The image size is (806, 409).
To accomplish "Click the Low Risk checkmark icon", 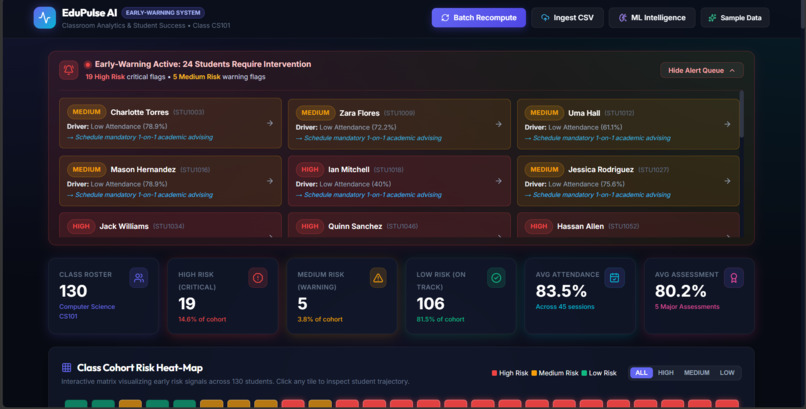I will (x=496, y=278).
